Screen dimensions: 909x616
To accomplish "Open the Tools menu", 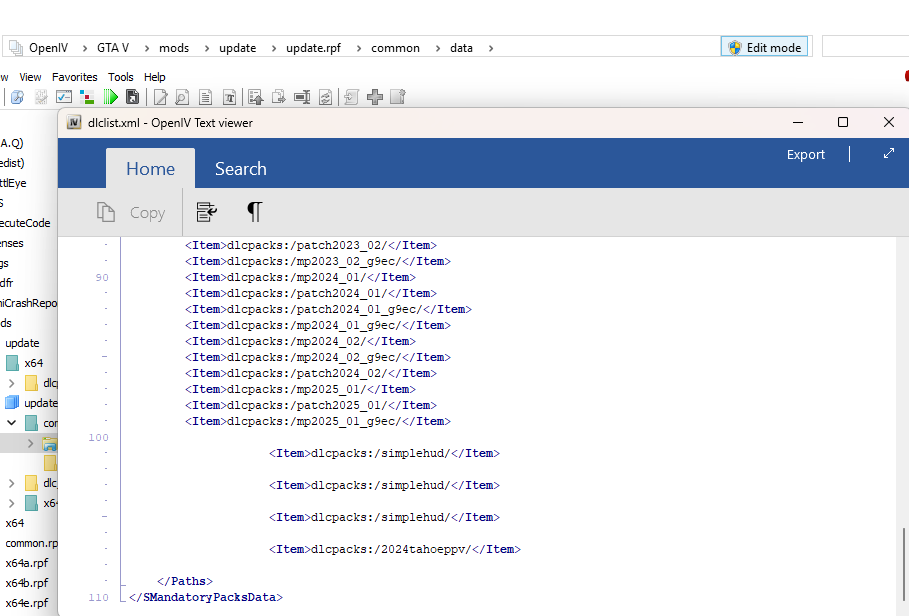I will [x=120, y=77].
